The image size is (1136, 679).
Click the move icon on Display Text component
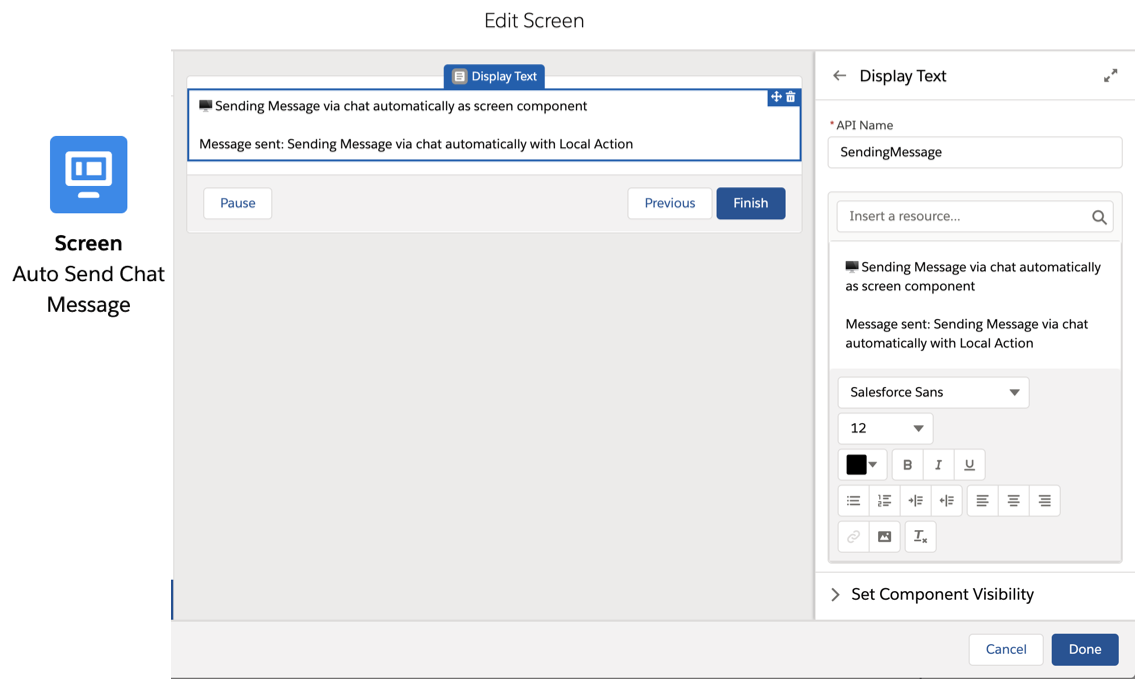[x=775, y=97]
